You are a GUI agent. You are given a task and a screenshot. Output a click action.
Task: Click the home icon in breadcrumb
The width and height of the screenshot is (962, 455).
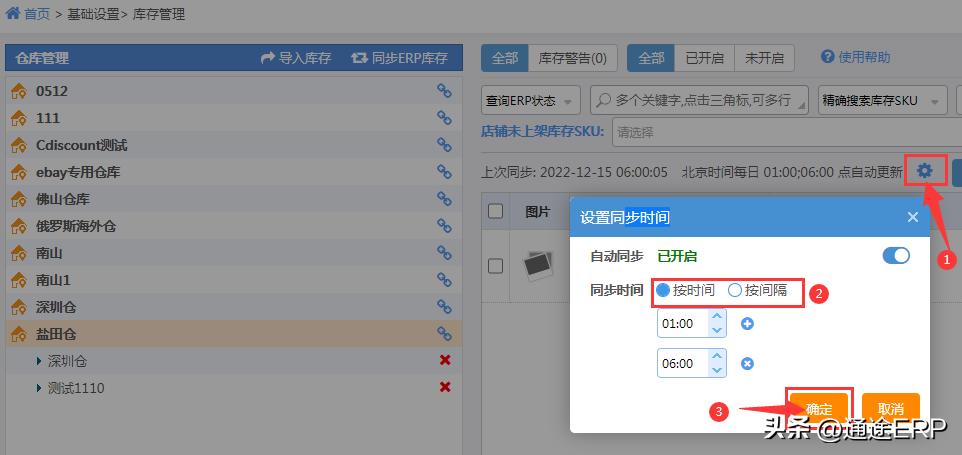click(x=12, y=13)
